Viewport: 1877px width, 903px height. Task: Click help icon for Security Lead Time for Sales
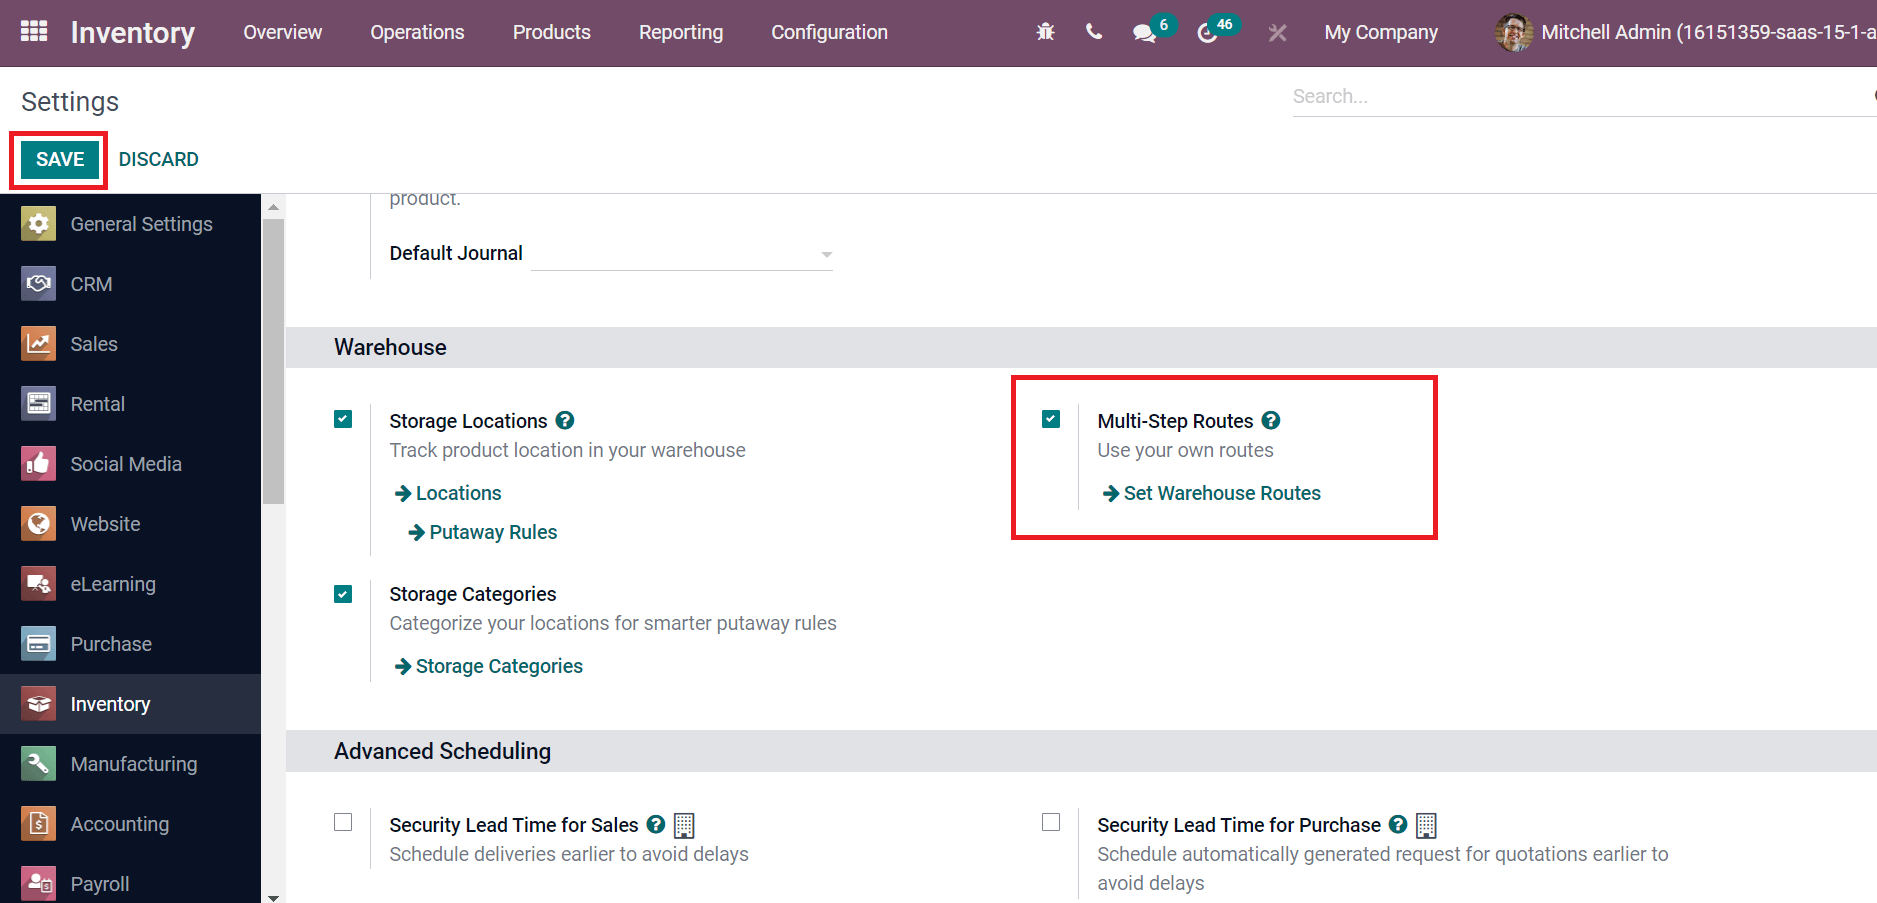click(656, 825)
